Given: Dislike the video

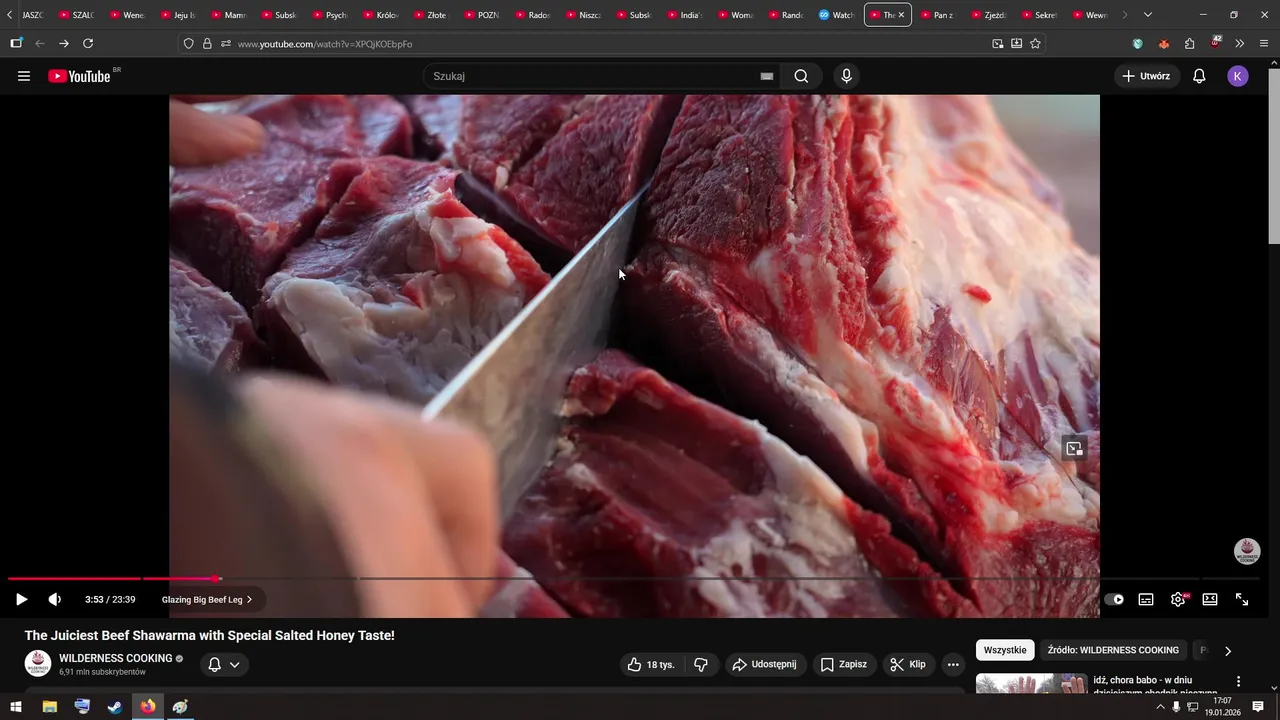Looking at the screenshot, I should coord(701,664).
